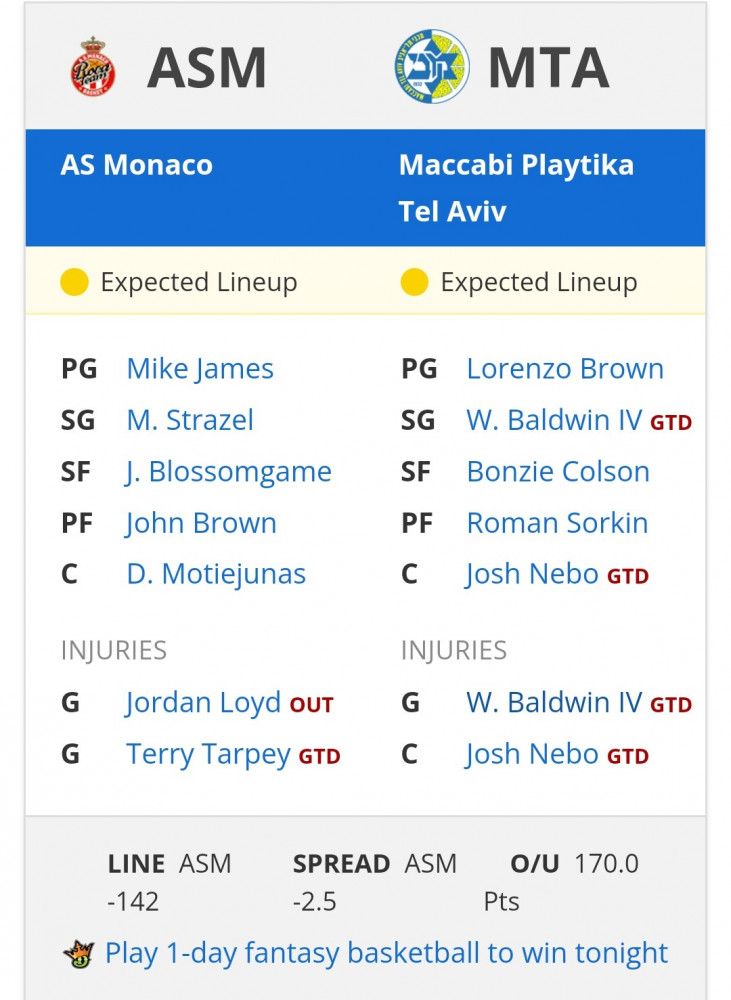Click the yellow AS Monaco lineup status dot
731x1000 pixels.
[74, 282]
